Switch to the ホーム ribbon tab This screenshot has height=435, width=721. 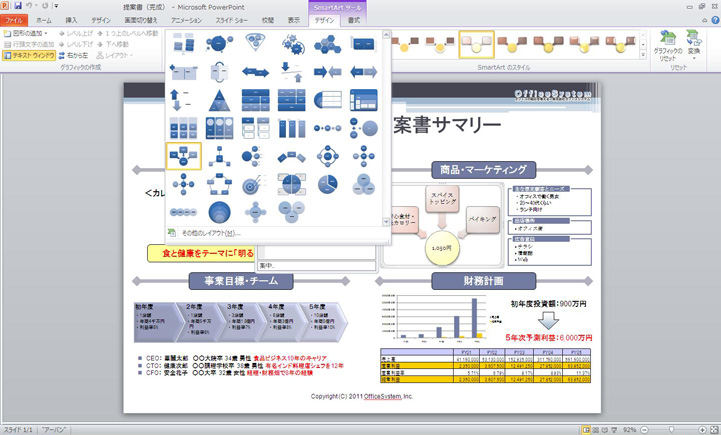tap(44, 20)
